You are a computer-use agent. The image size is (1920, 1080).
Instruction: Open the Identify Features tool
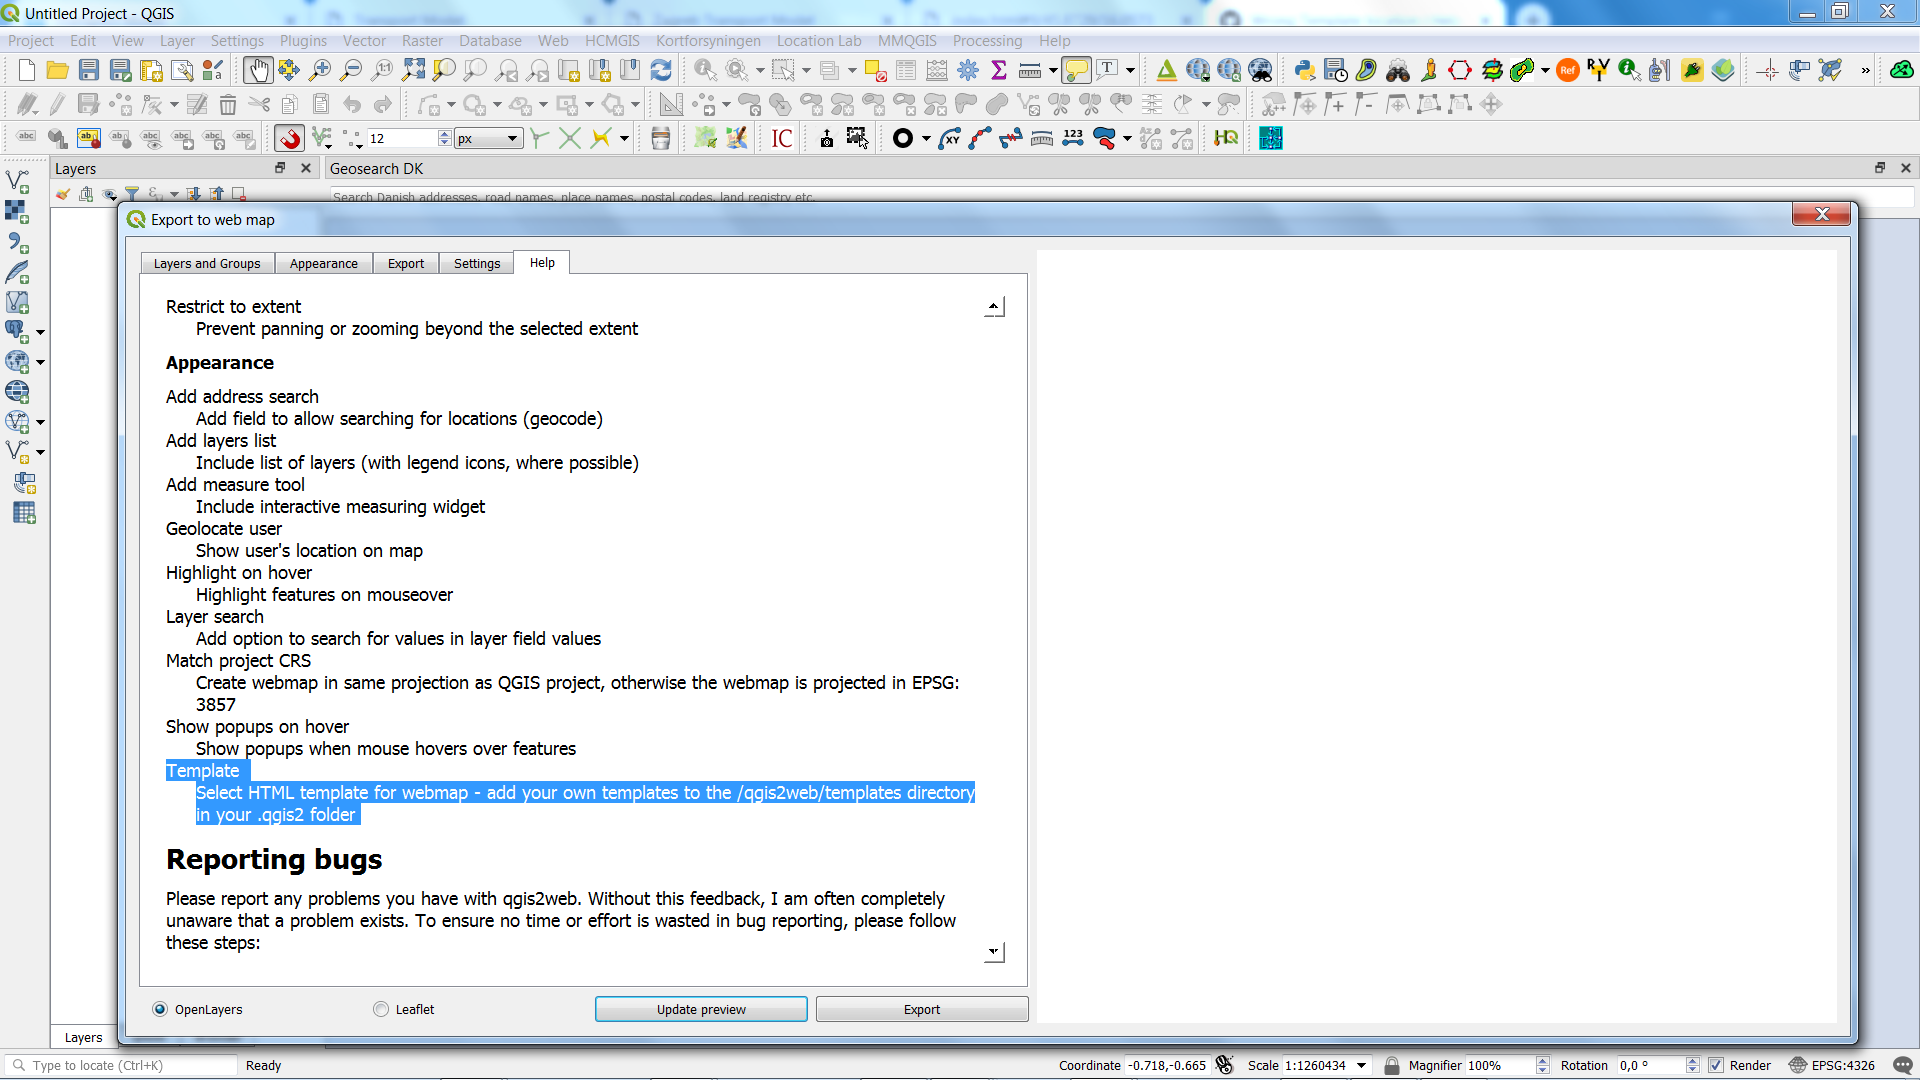[x=706, y=70]
